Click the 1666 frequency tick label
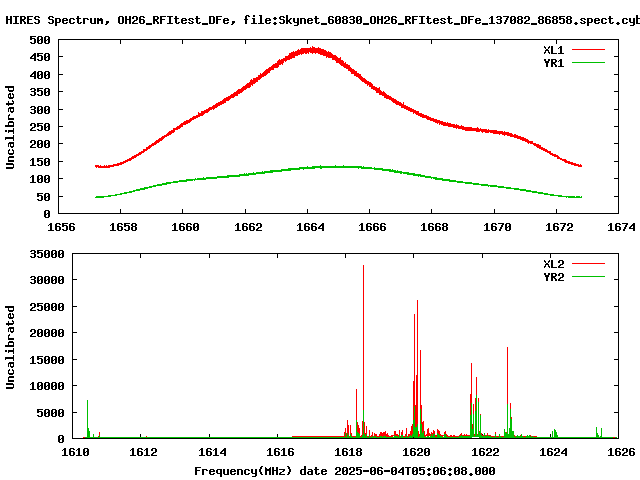640x480 pixels. pyautogui.click(x=372, y=227)
